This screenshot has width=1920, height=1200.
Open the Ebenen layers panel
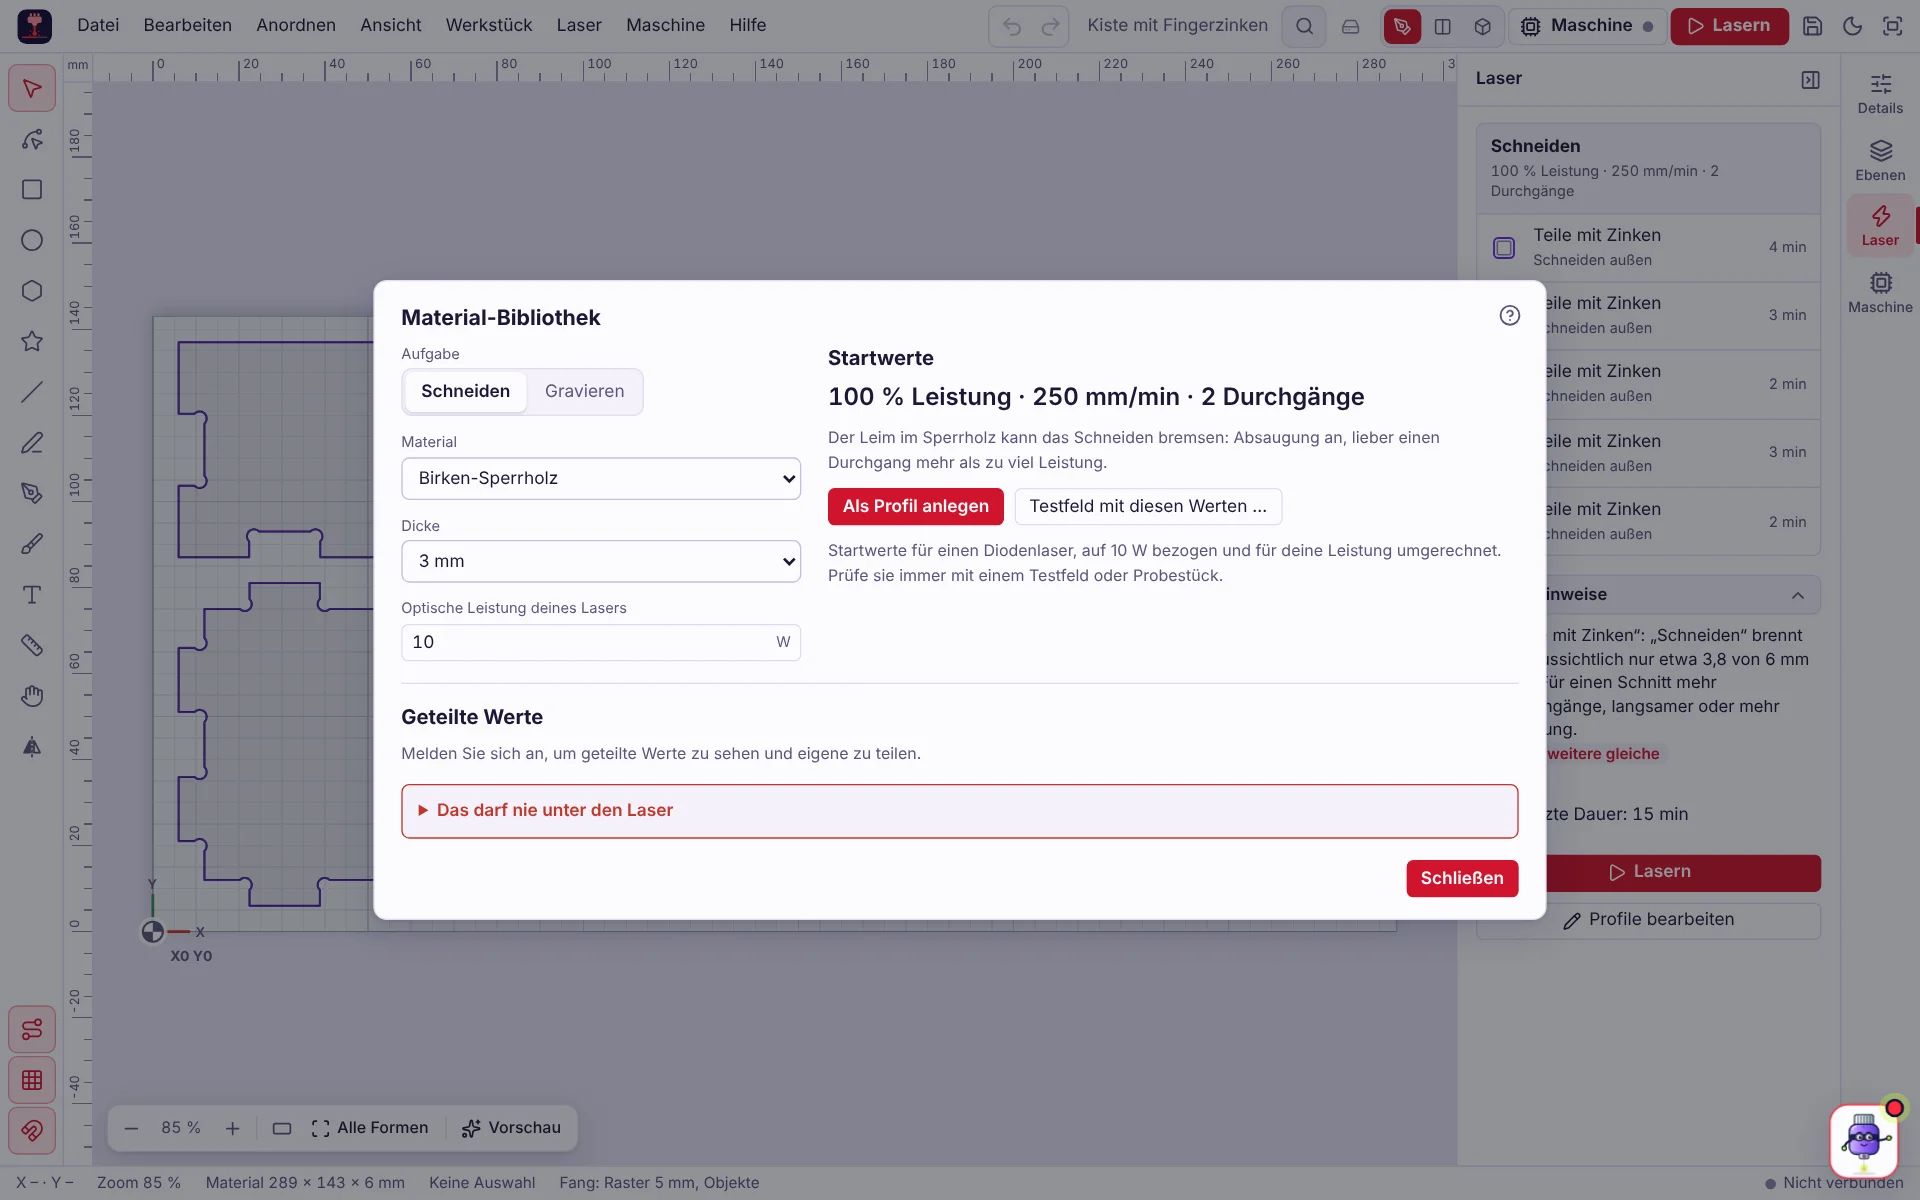1880,160
